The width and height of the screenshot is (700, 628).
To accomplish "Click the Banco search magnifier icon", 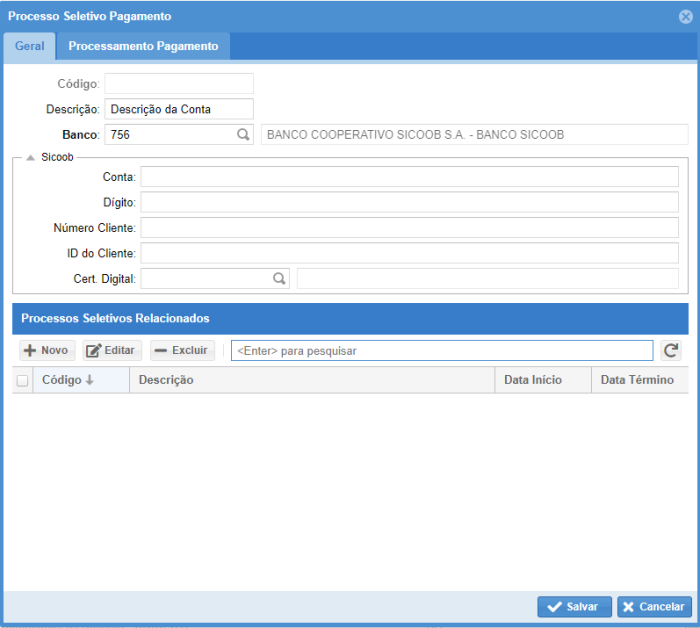I will (242, 134).
